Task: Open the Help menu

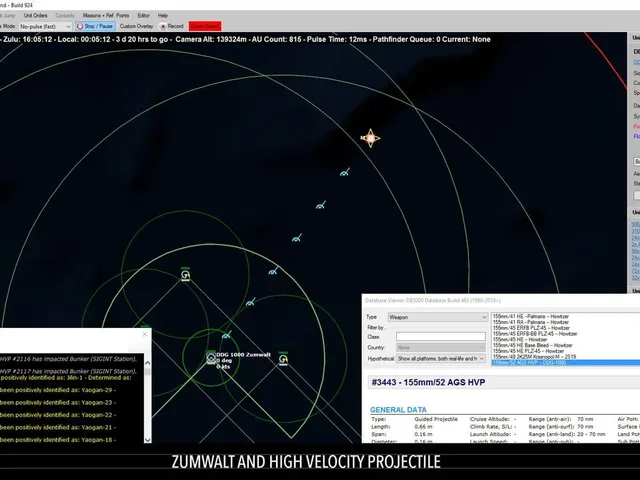Action: (x=163, y=16)
